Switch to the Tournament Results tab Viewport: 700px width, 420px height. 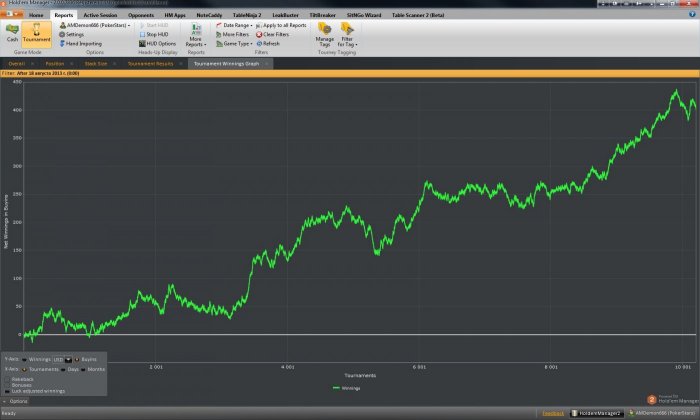point(150,64)
